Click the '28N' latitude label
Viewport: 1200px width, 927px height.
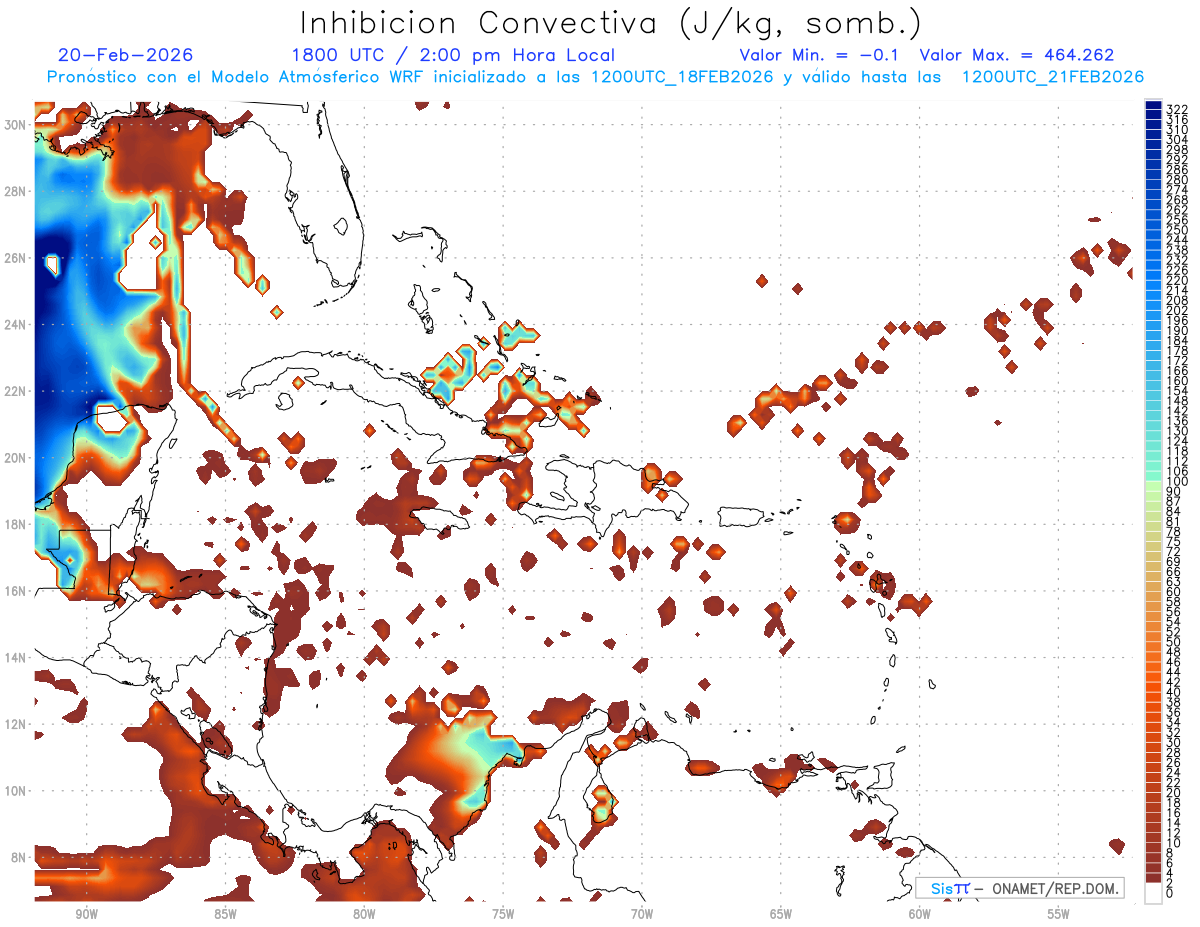15,191
